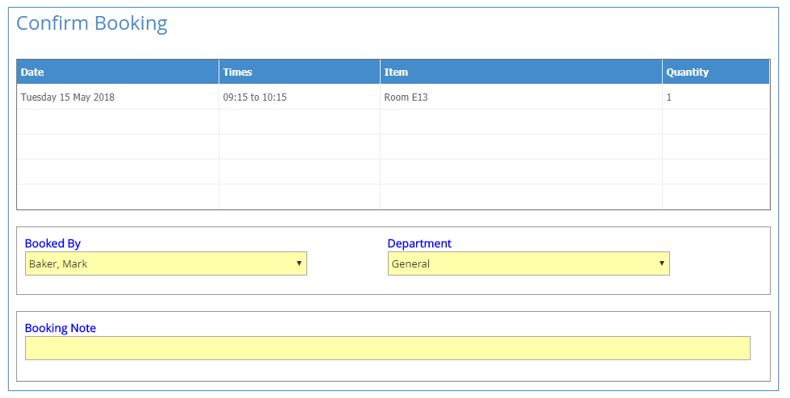Click the Confirm Booking heading
This screenshot has height=398, width=790.
point(92,24)
